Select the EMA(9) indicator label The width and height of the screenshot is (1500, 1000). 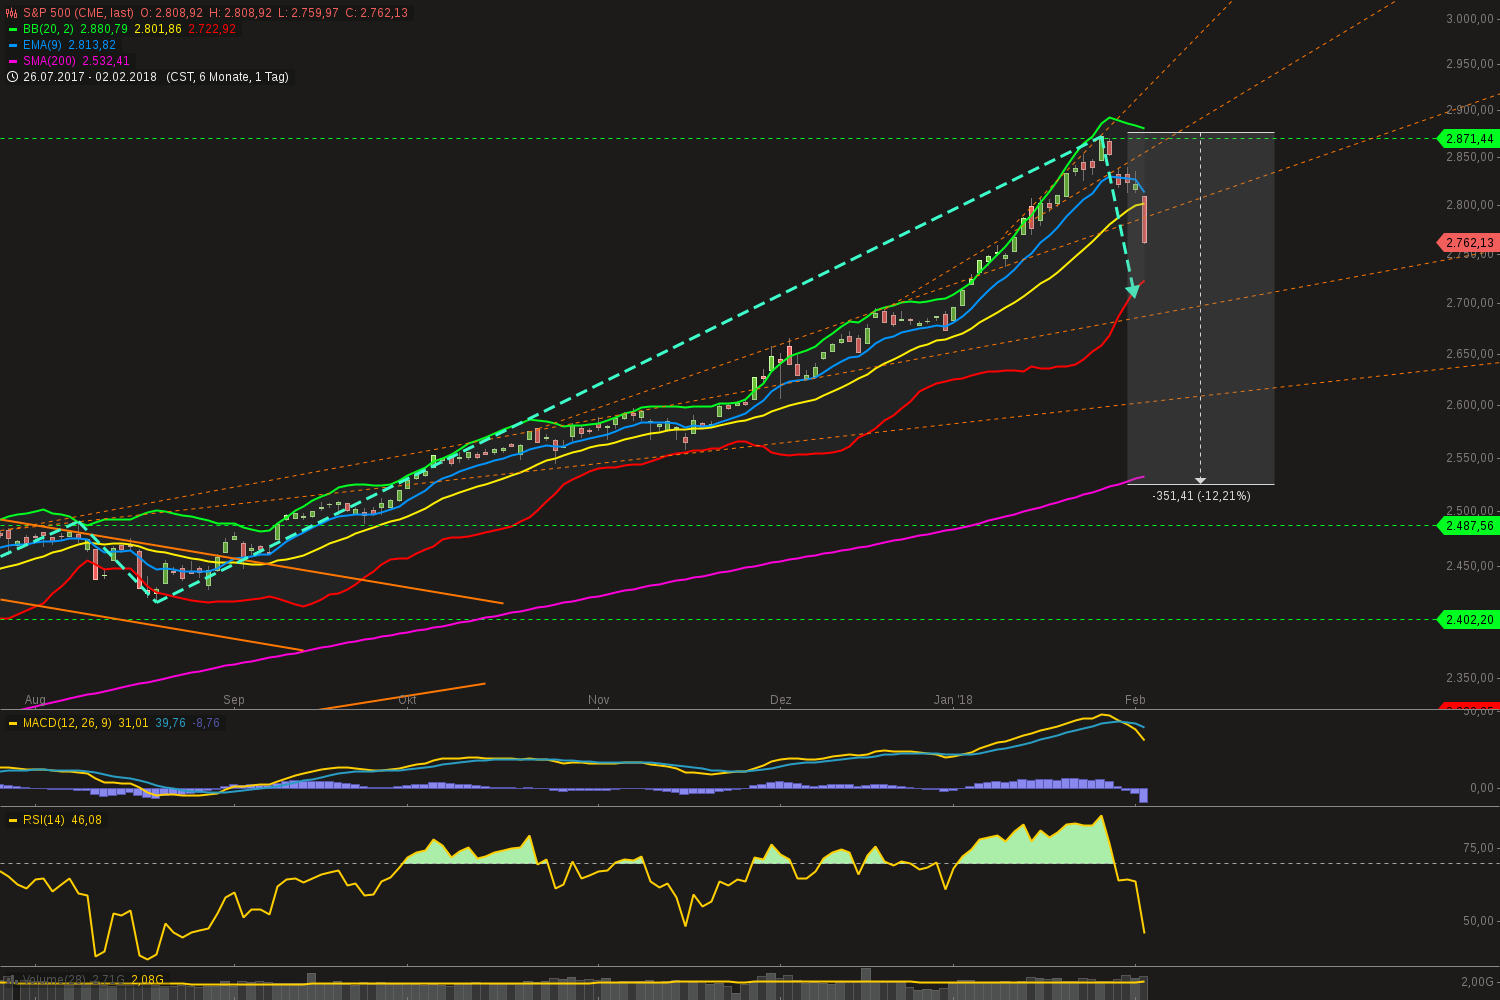click(43, 45)
